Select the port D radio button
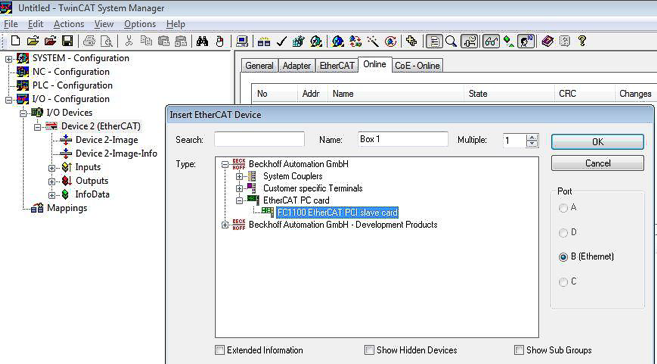 pyautogui.click(x=563, y=232)
